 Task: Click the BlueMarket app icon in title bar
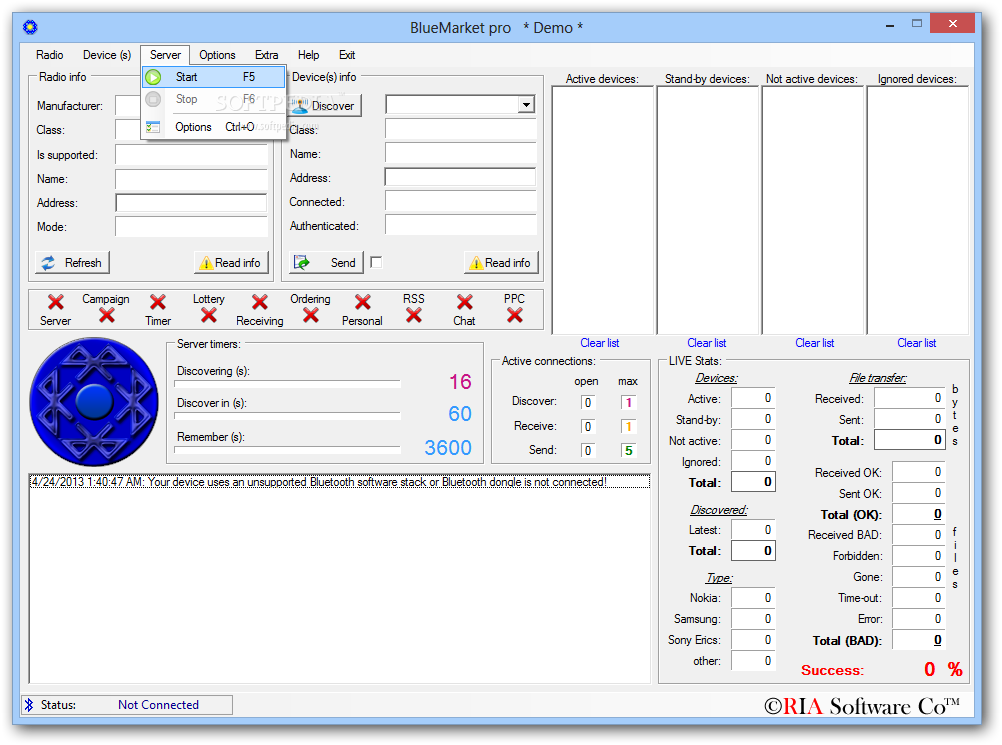[30, 27]
